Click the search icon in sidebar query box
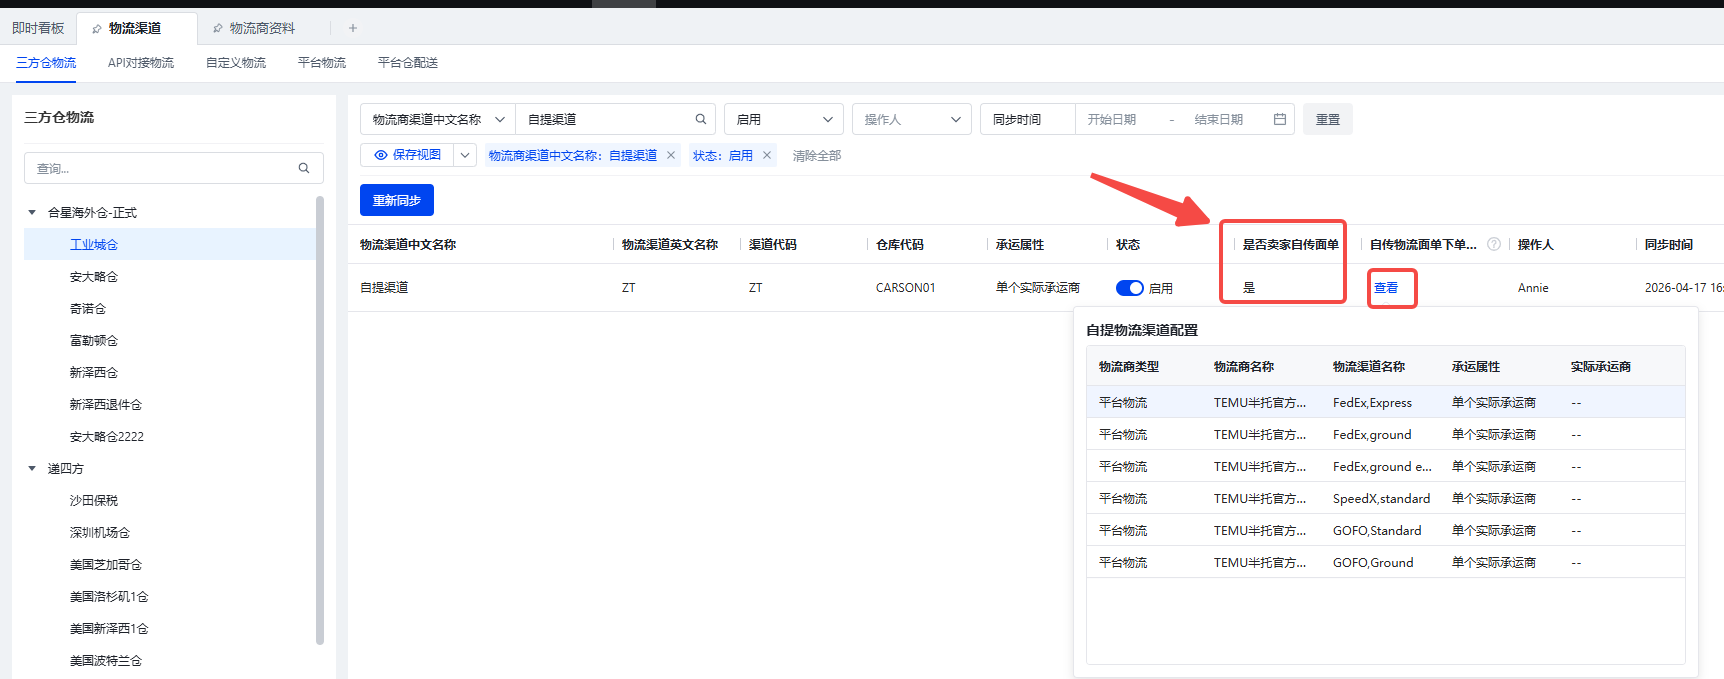 click(304, 168)
